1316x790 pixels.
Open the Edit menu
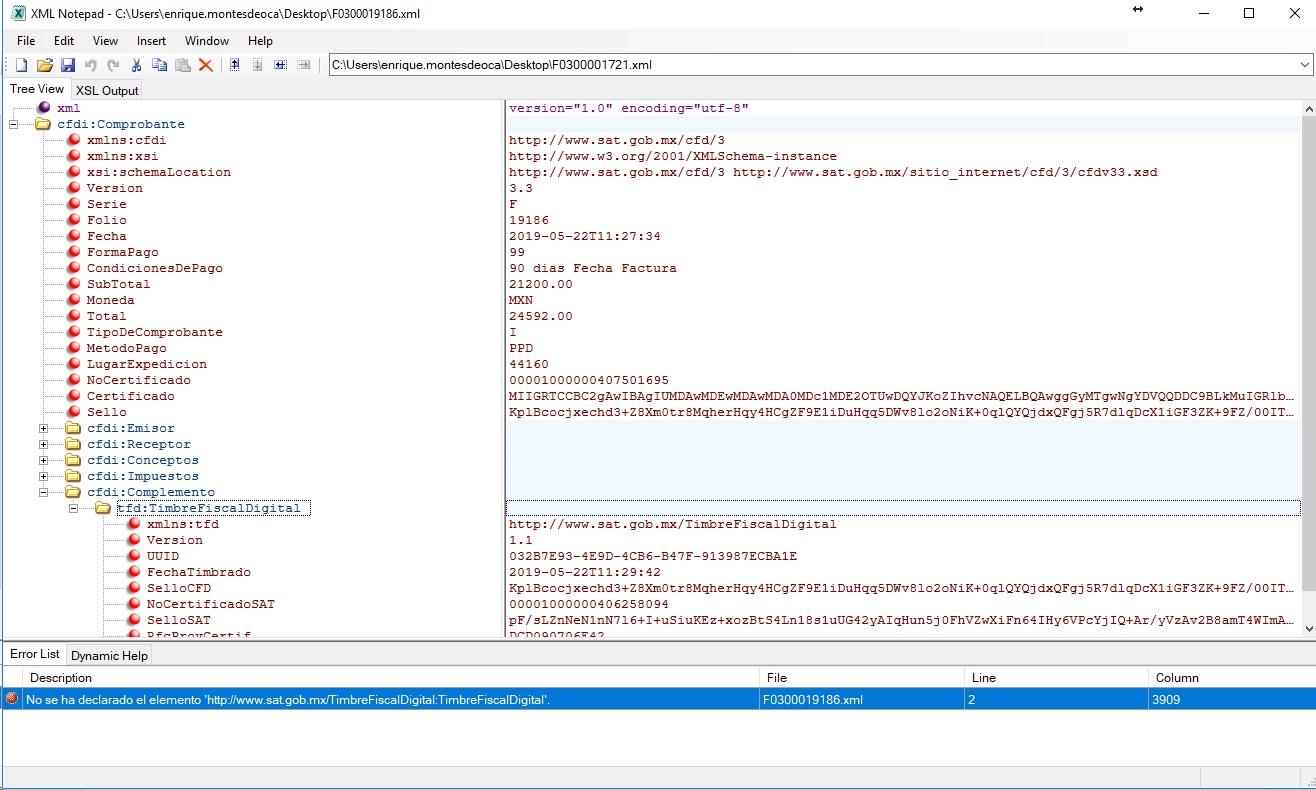[64, 41]
